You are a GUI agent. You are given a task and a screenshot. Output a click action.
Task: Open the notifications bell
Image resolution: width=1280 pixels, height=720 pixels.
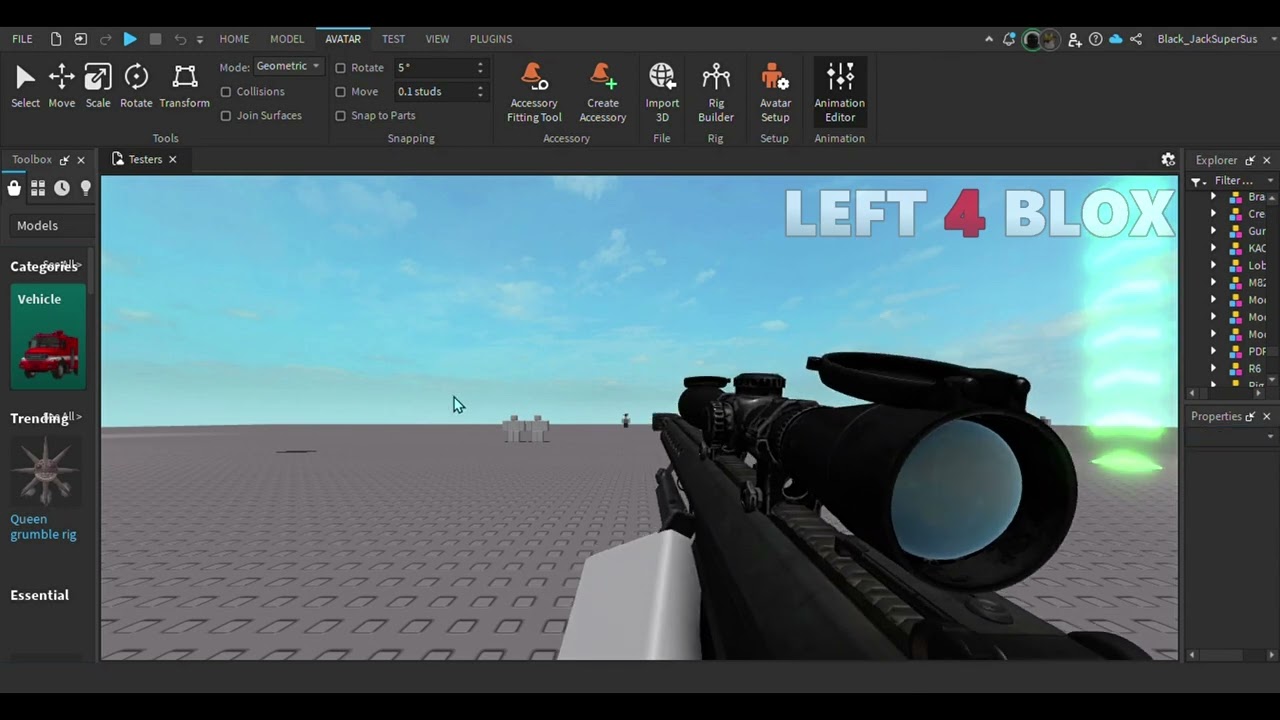1009,39
